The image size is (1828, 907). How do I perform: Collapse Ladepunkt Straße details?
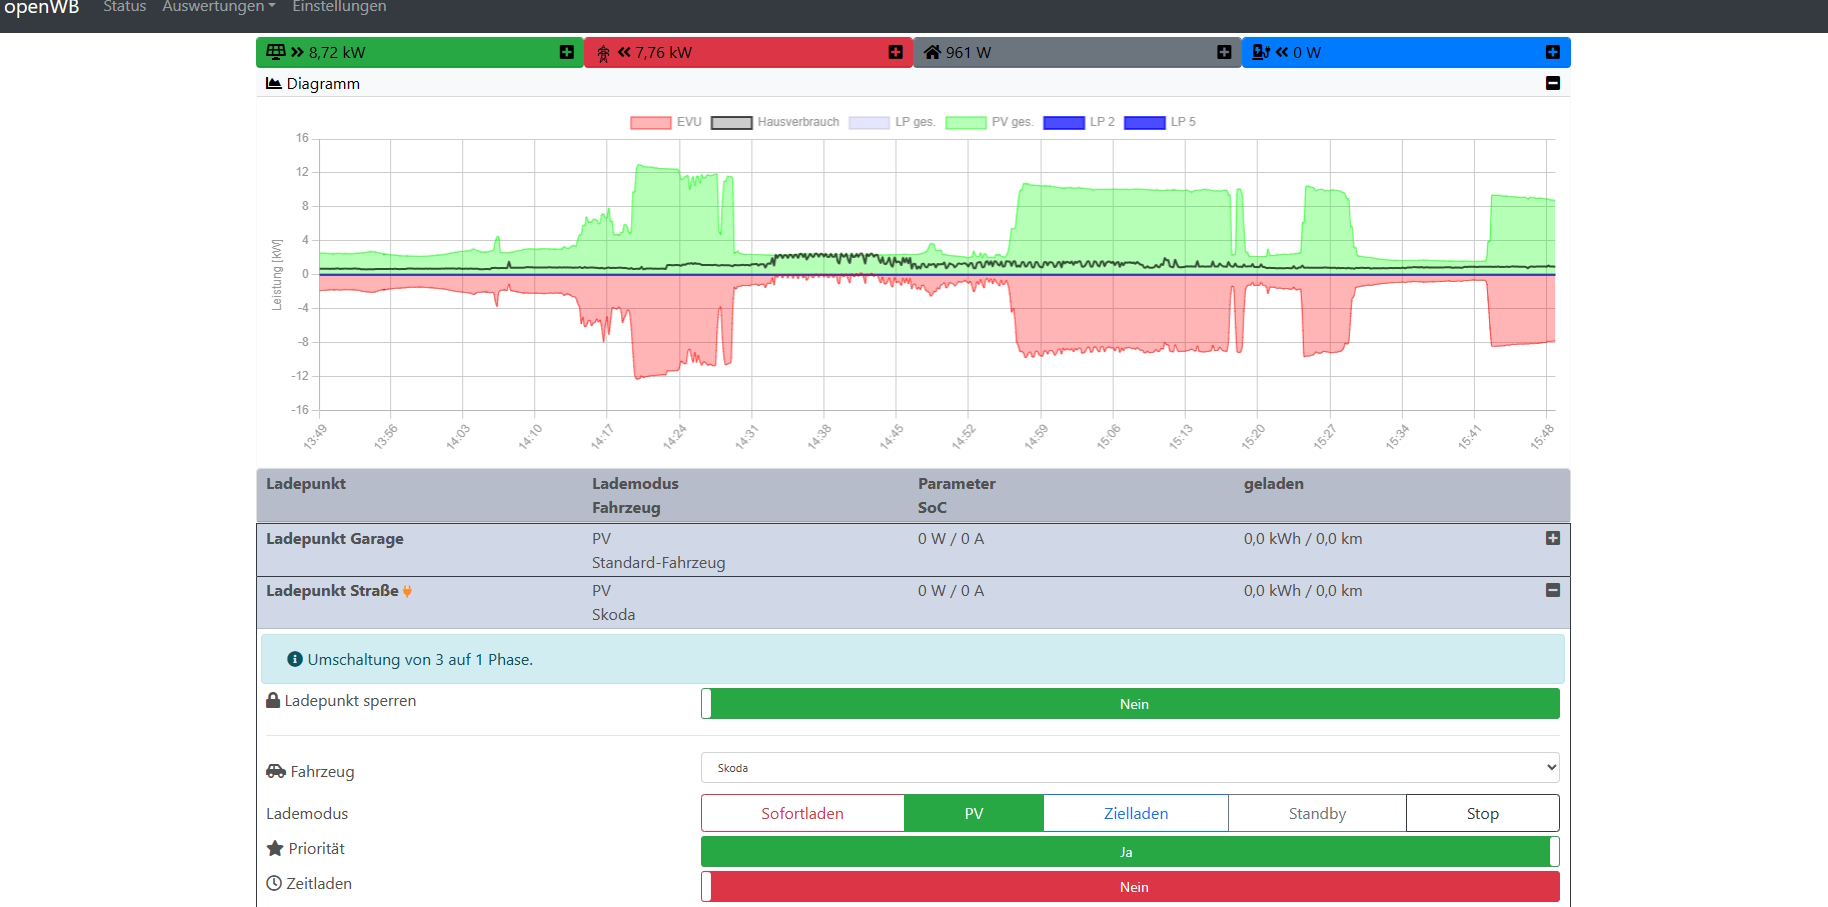[x=1552, y=590]
